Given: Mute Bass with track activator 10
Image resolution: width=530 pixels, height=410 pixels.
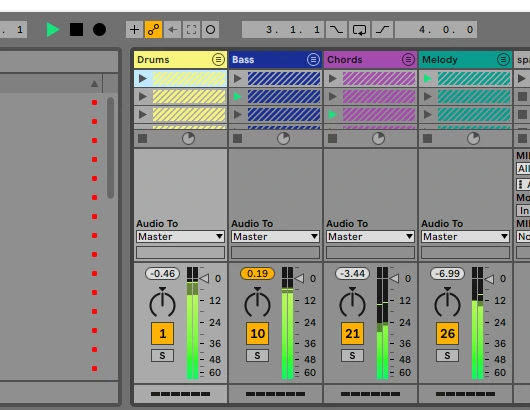Looking at the screenshot, I should (x=257, y=334).
